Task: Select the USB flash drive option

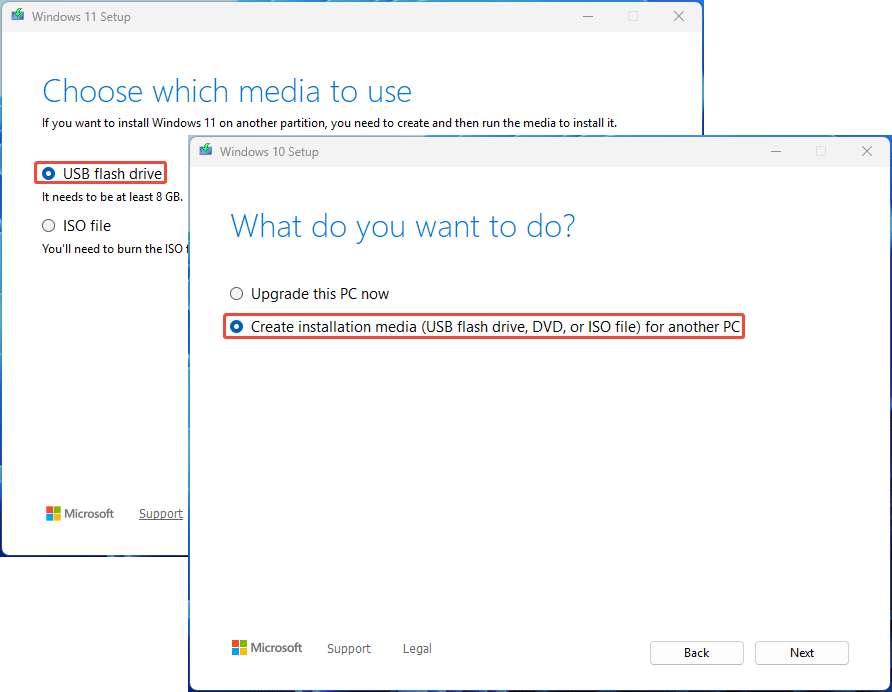Action: pyautogui.click(x=48, y=173)
